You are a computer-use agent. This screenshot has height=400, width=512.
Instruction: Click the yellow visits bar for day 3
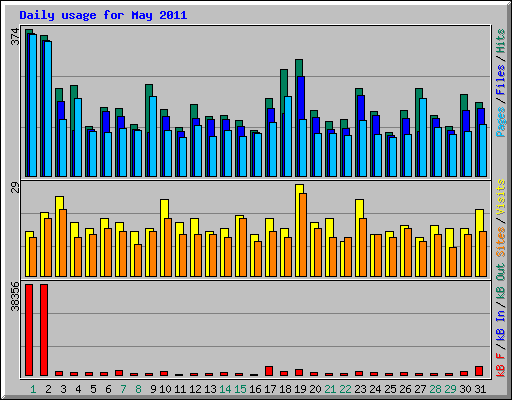pyautogui.click(x=57, y=236)
